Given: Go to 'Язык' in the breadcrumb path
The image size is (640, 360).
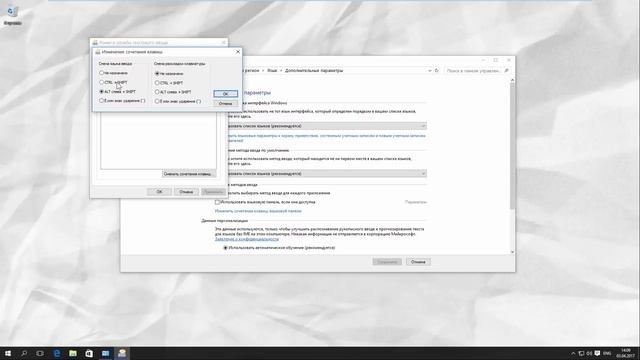Looking at the screenshot, I should [x=272, y=71].
